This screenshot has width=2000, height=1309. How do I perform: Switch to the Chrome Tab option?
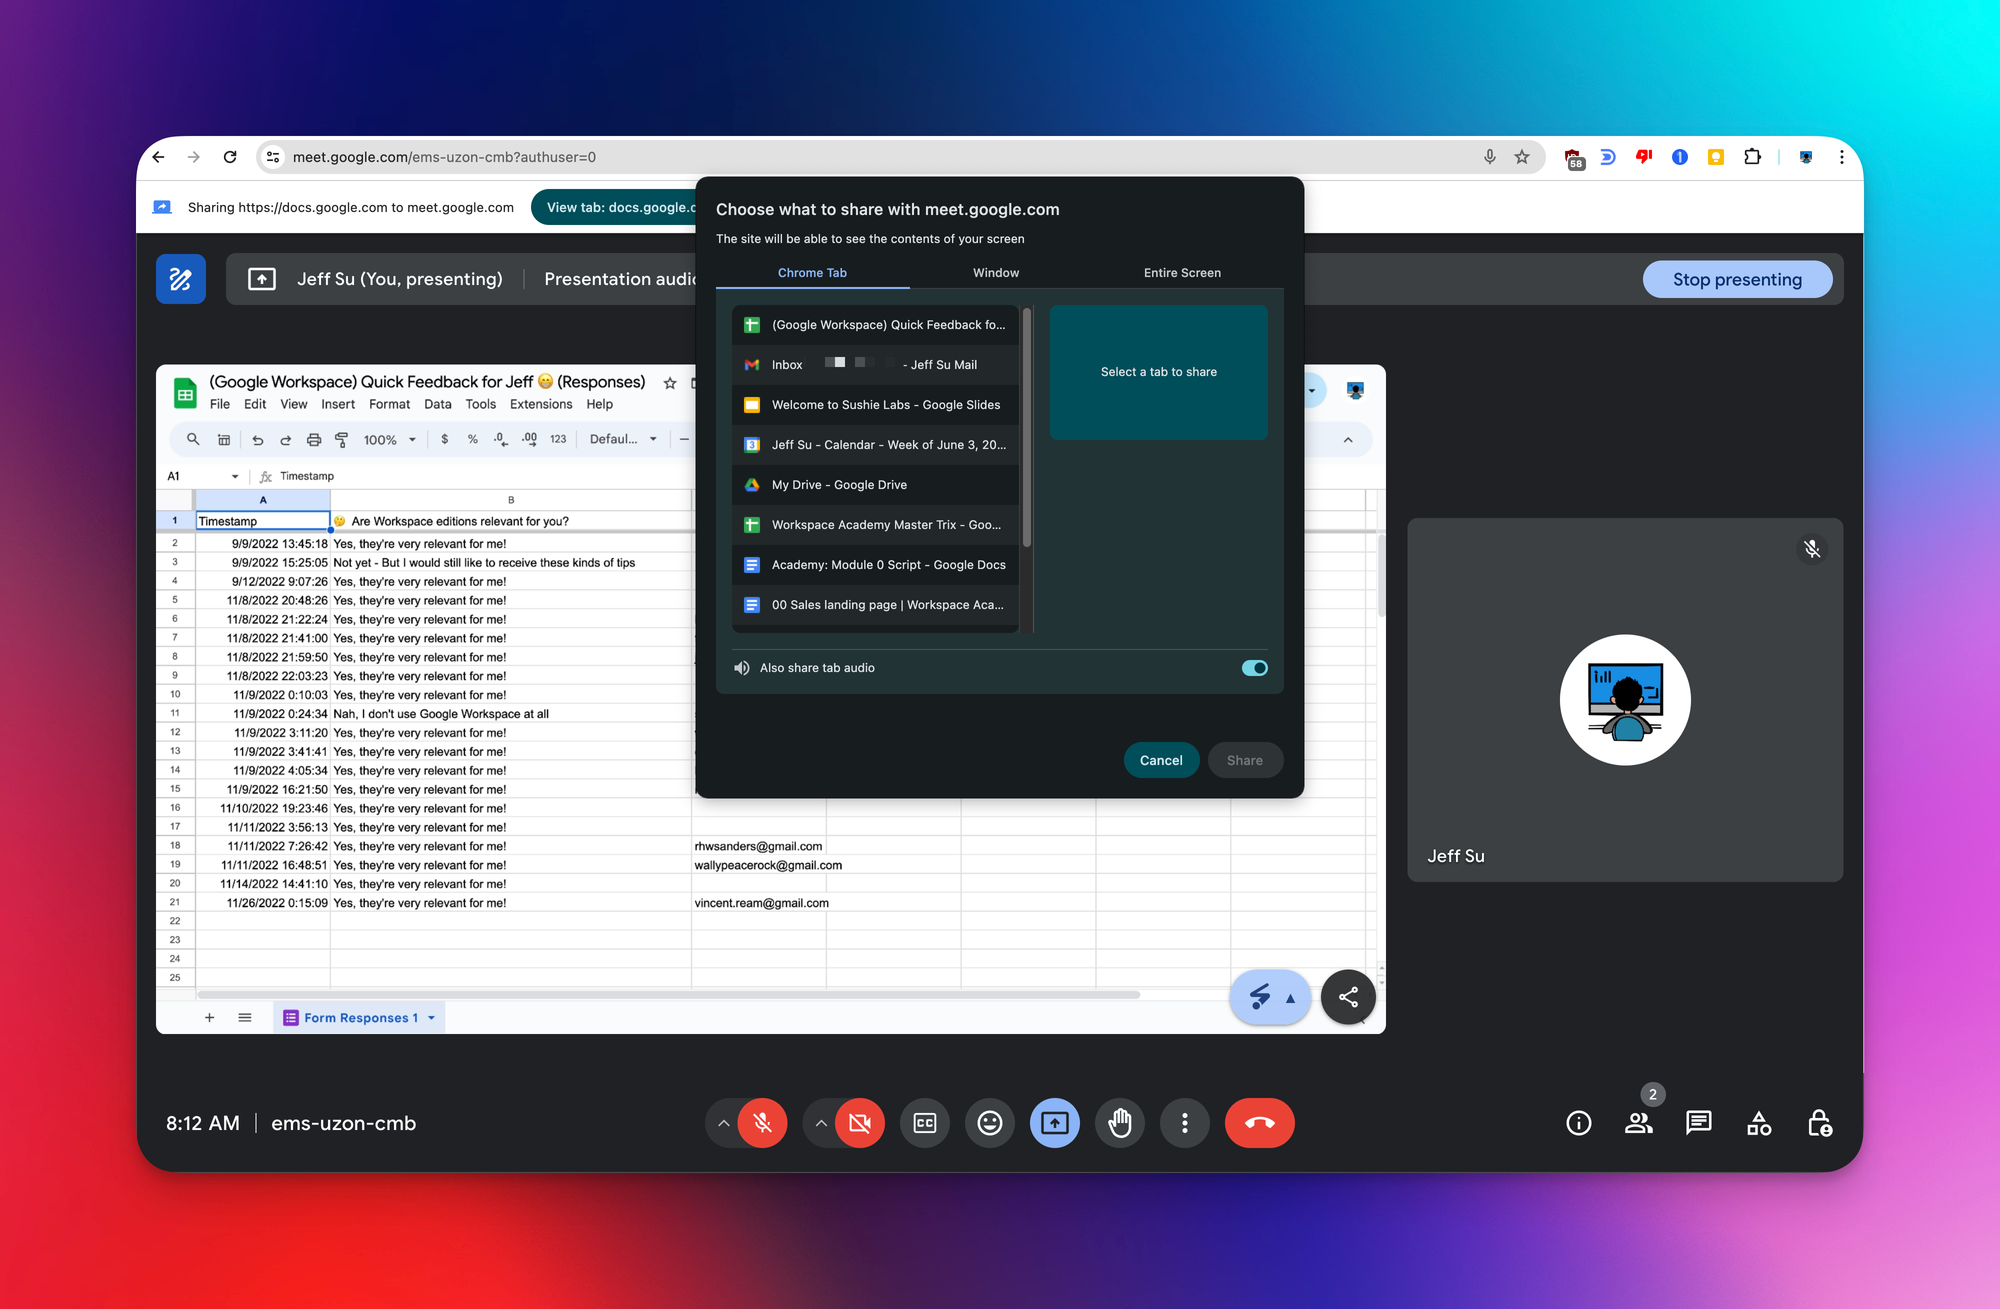[812, 273]
